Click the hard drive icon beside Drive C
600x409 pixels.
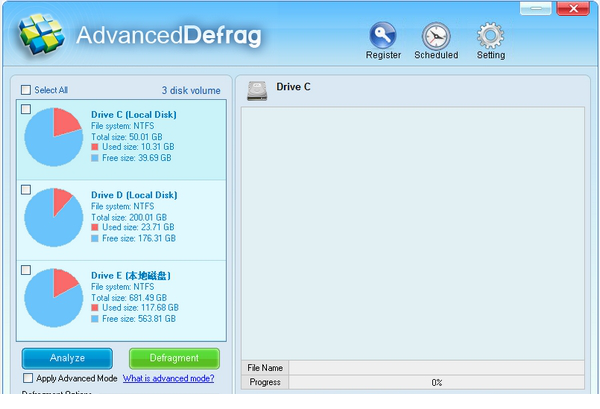click(x=257, y=91)
